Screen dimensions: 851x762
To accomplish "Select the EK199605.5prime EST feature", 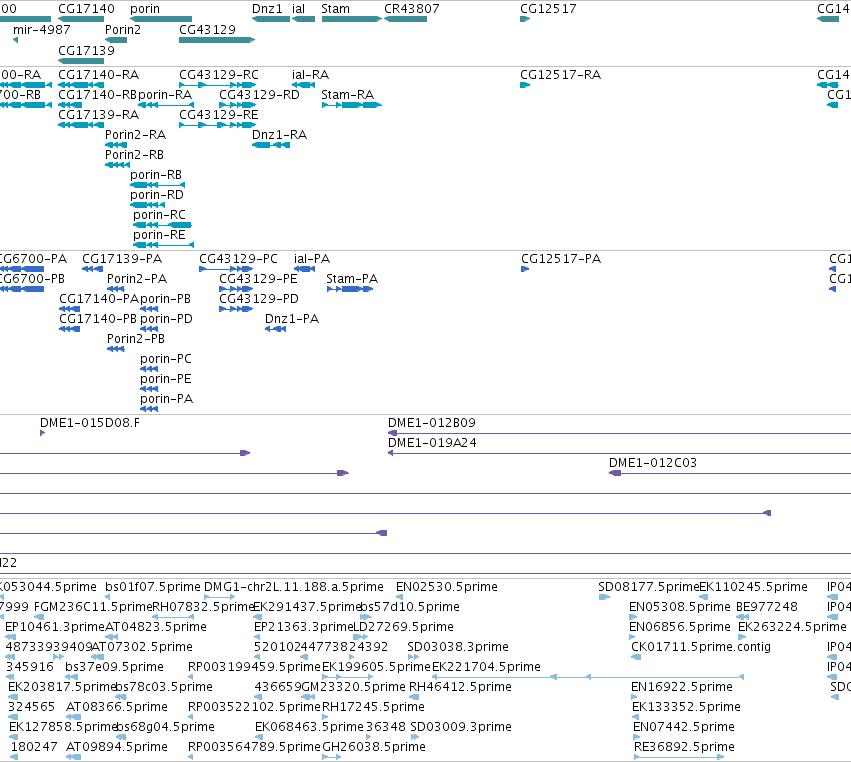I will tap(347, 677).
